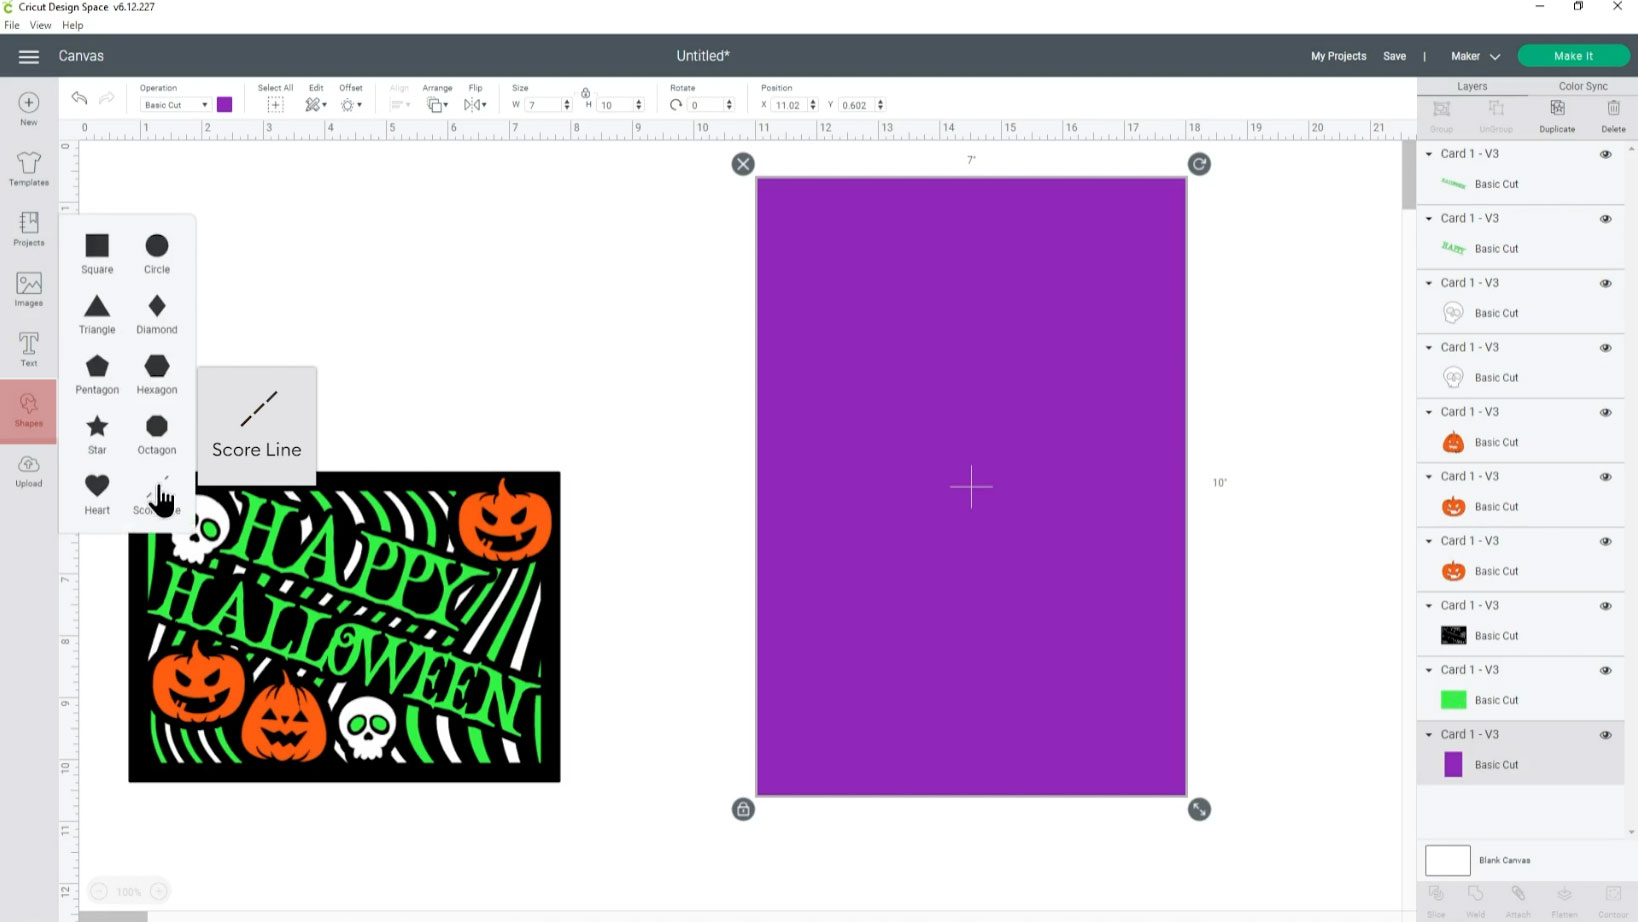1638x922 pixels.
Task: Insert a Pentagon shape
Action: [x=97, y=374]
